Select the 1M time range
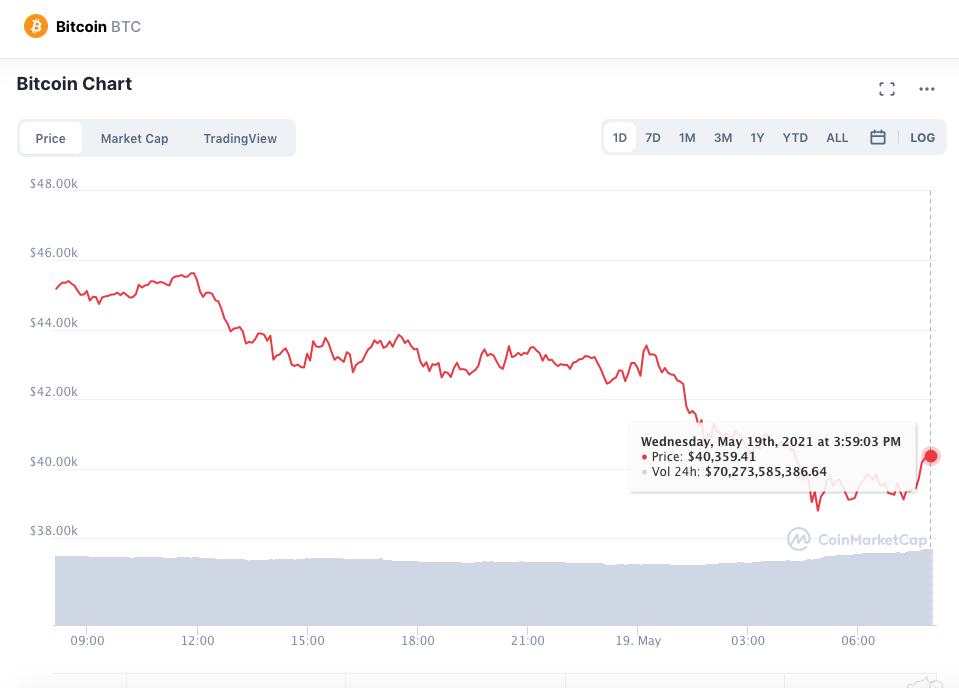This screenshot has width=959, height=688. [687, 138]
